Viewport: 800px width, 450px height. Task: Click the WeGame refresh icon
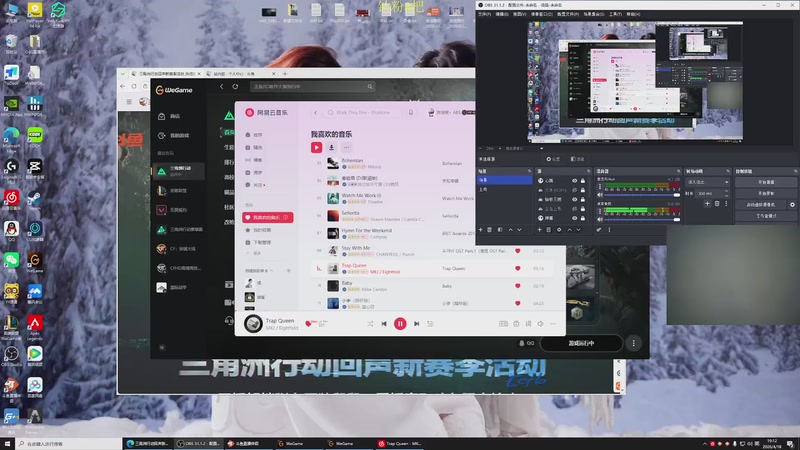tap(235, 86)
